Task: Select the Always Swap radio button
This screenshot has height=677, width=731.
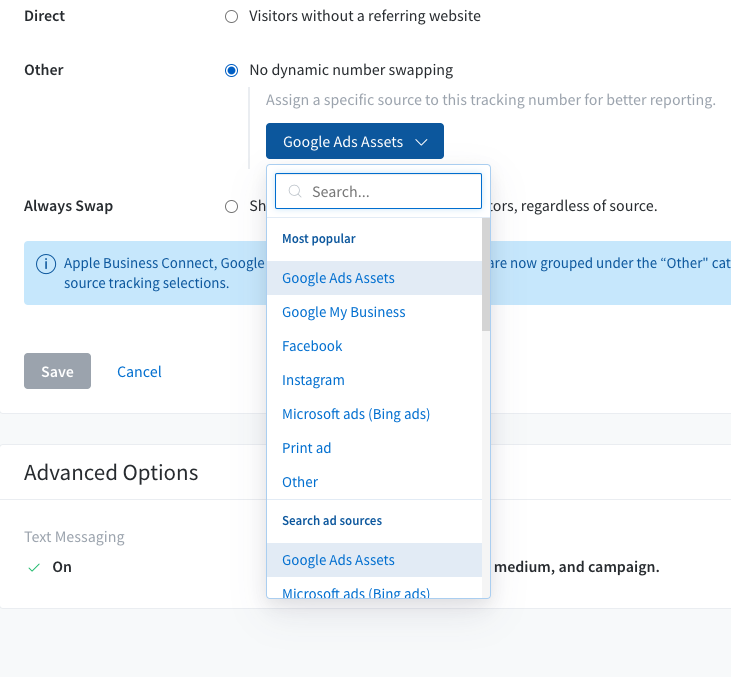Action: (231, 207)
